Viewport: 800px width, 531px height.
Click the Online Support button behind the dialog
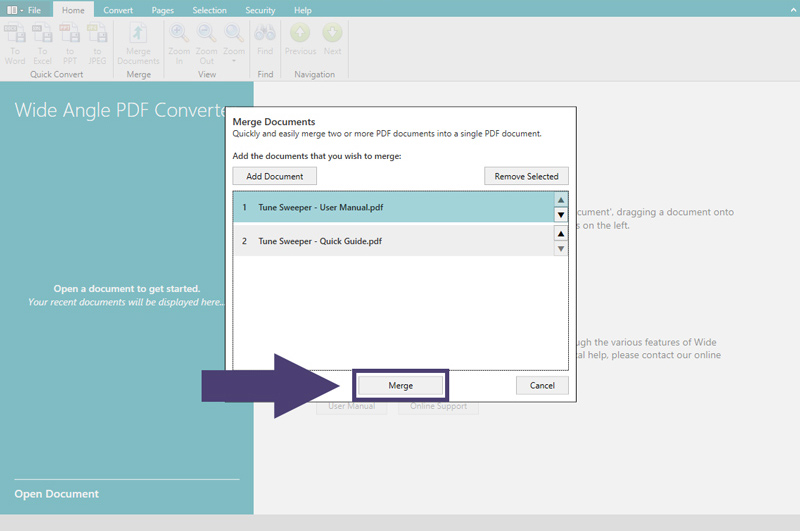[x=438, y=407]
